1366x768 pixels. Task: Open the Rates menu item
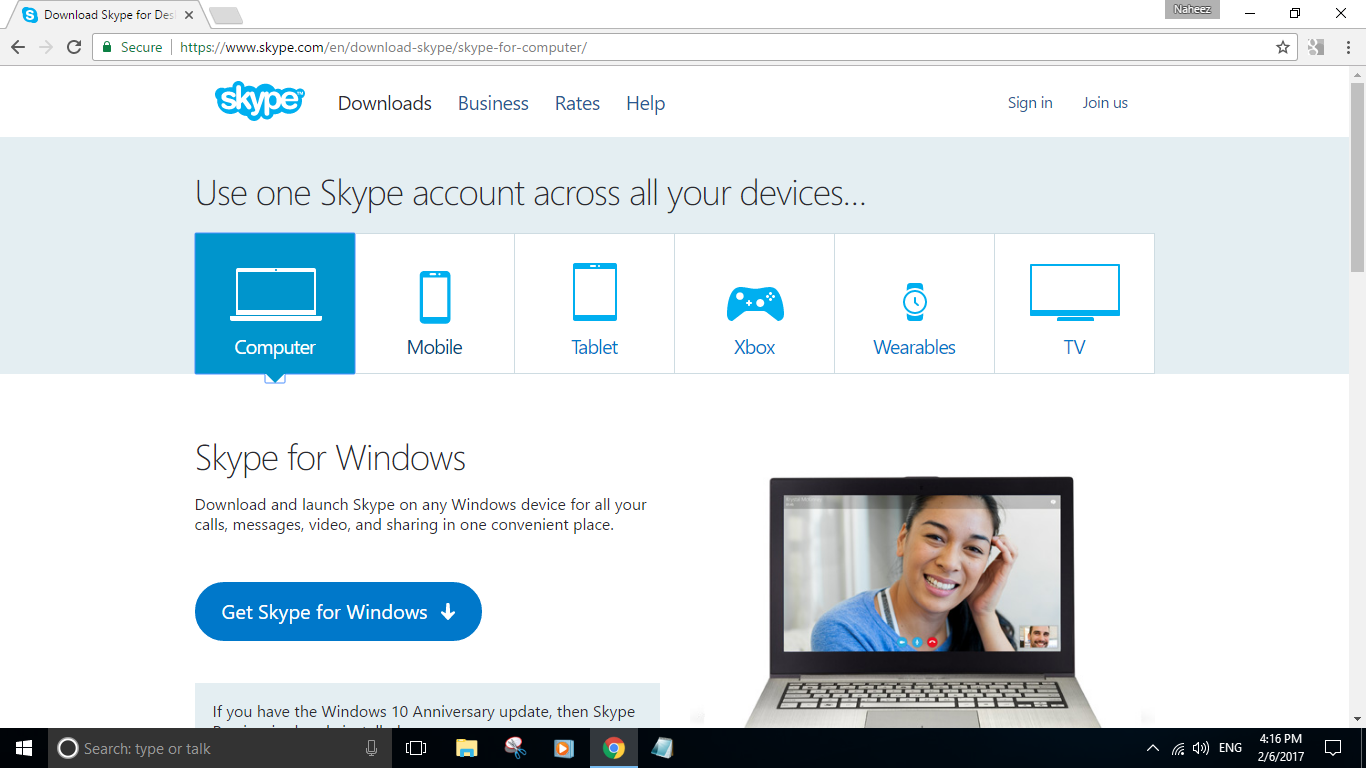click(x=578, y=103)
